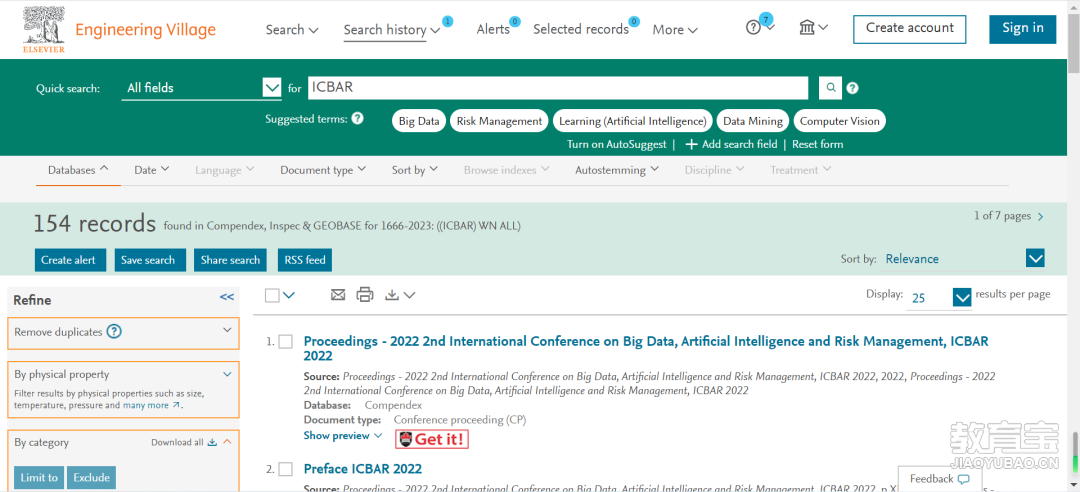1080x492 pixels.
Task: Open Autostemming filter tab
Action: pos(617,170)
